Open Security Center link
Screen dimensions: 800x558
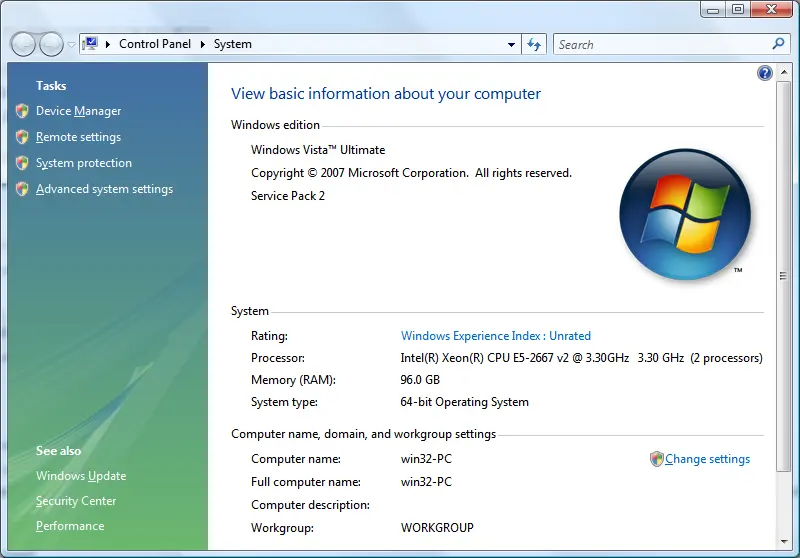pyautogui.click(x=76, y=501)
